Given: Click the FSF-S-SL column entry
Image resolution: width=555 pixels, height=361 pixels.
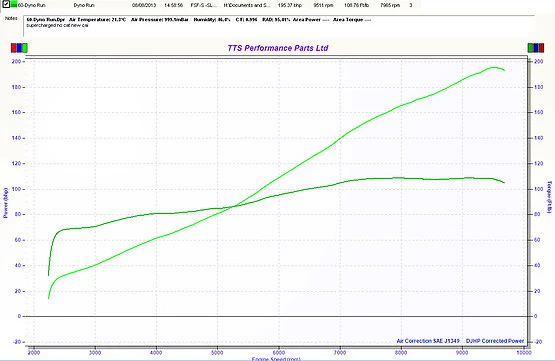Looking at the screenshot, I should coord(204,5).
